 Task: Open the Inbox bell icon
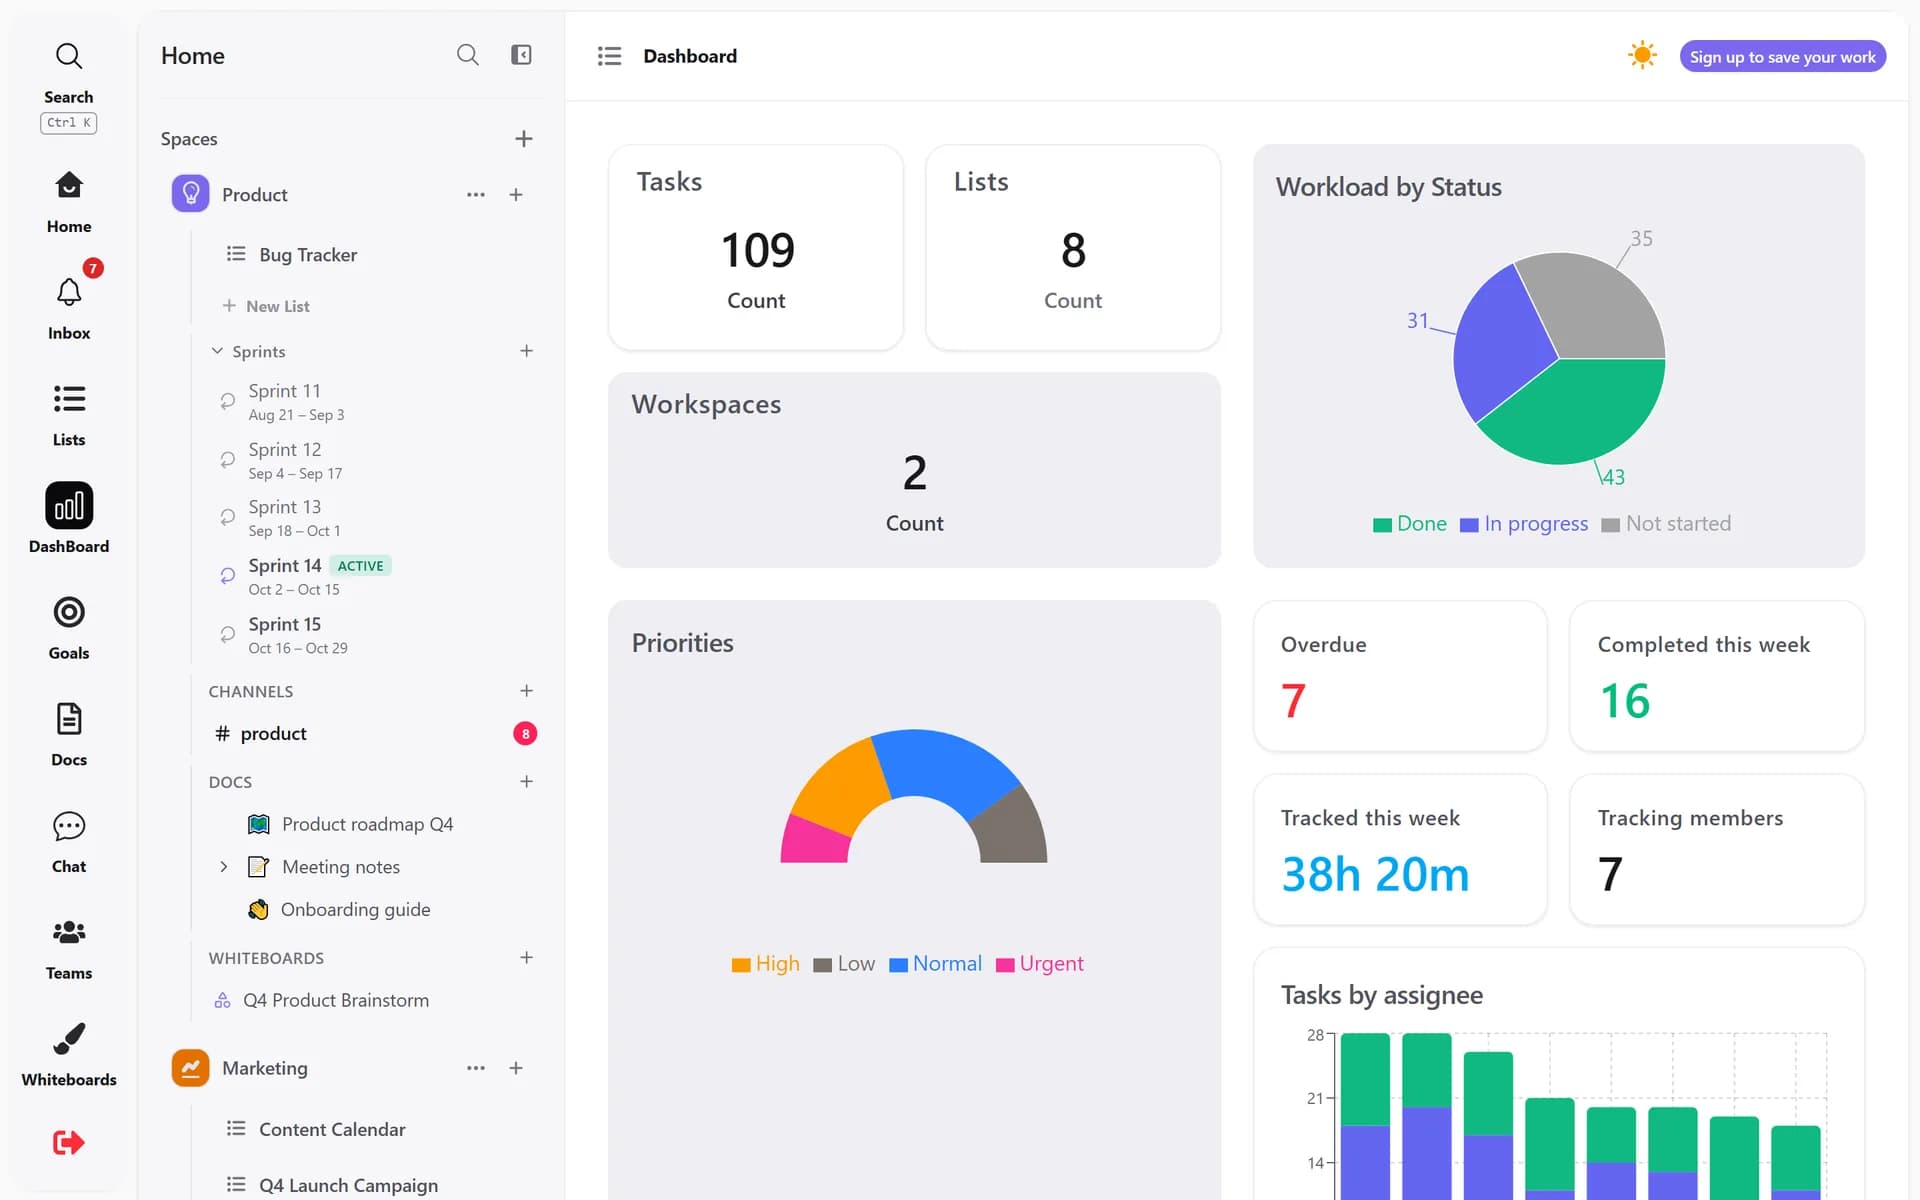(x=68, y=292)
